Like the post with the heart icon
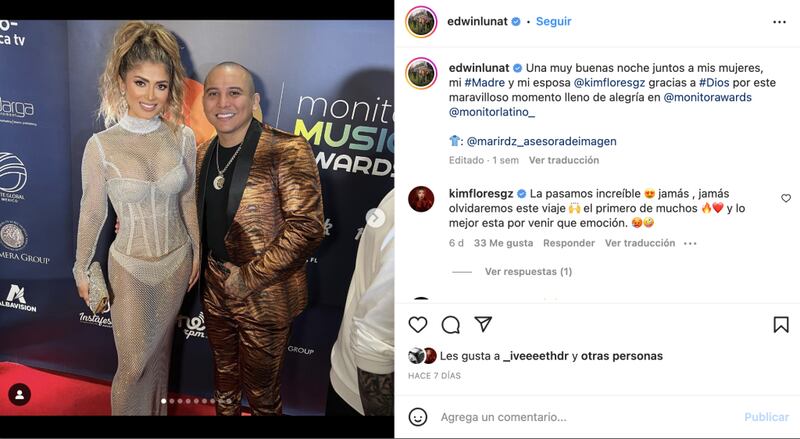 click(x=418, y=325)
